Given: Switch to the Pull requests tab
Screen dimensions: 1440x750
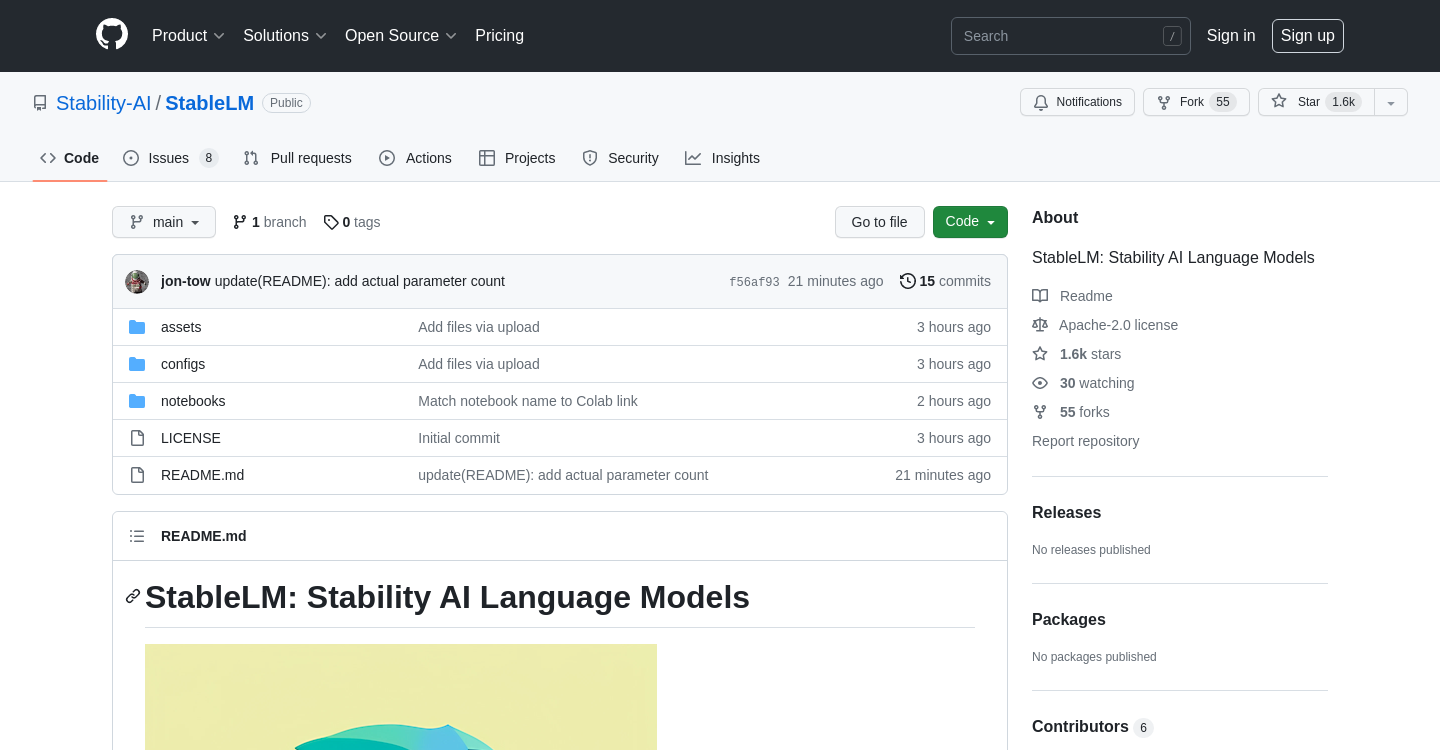Looking at the screenshot, I should pyautogui.click(x=297, y=158).
